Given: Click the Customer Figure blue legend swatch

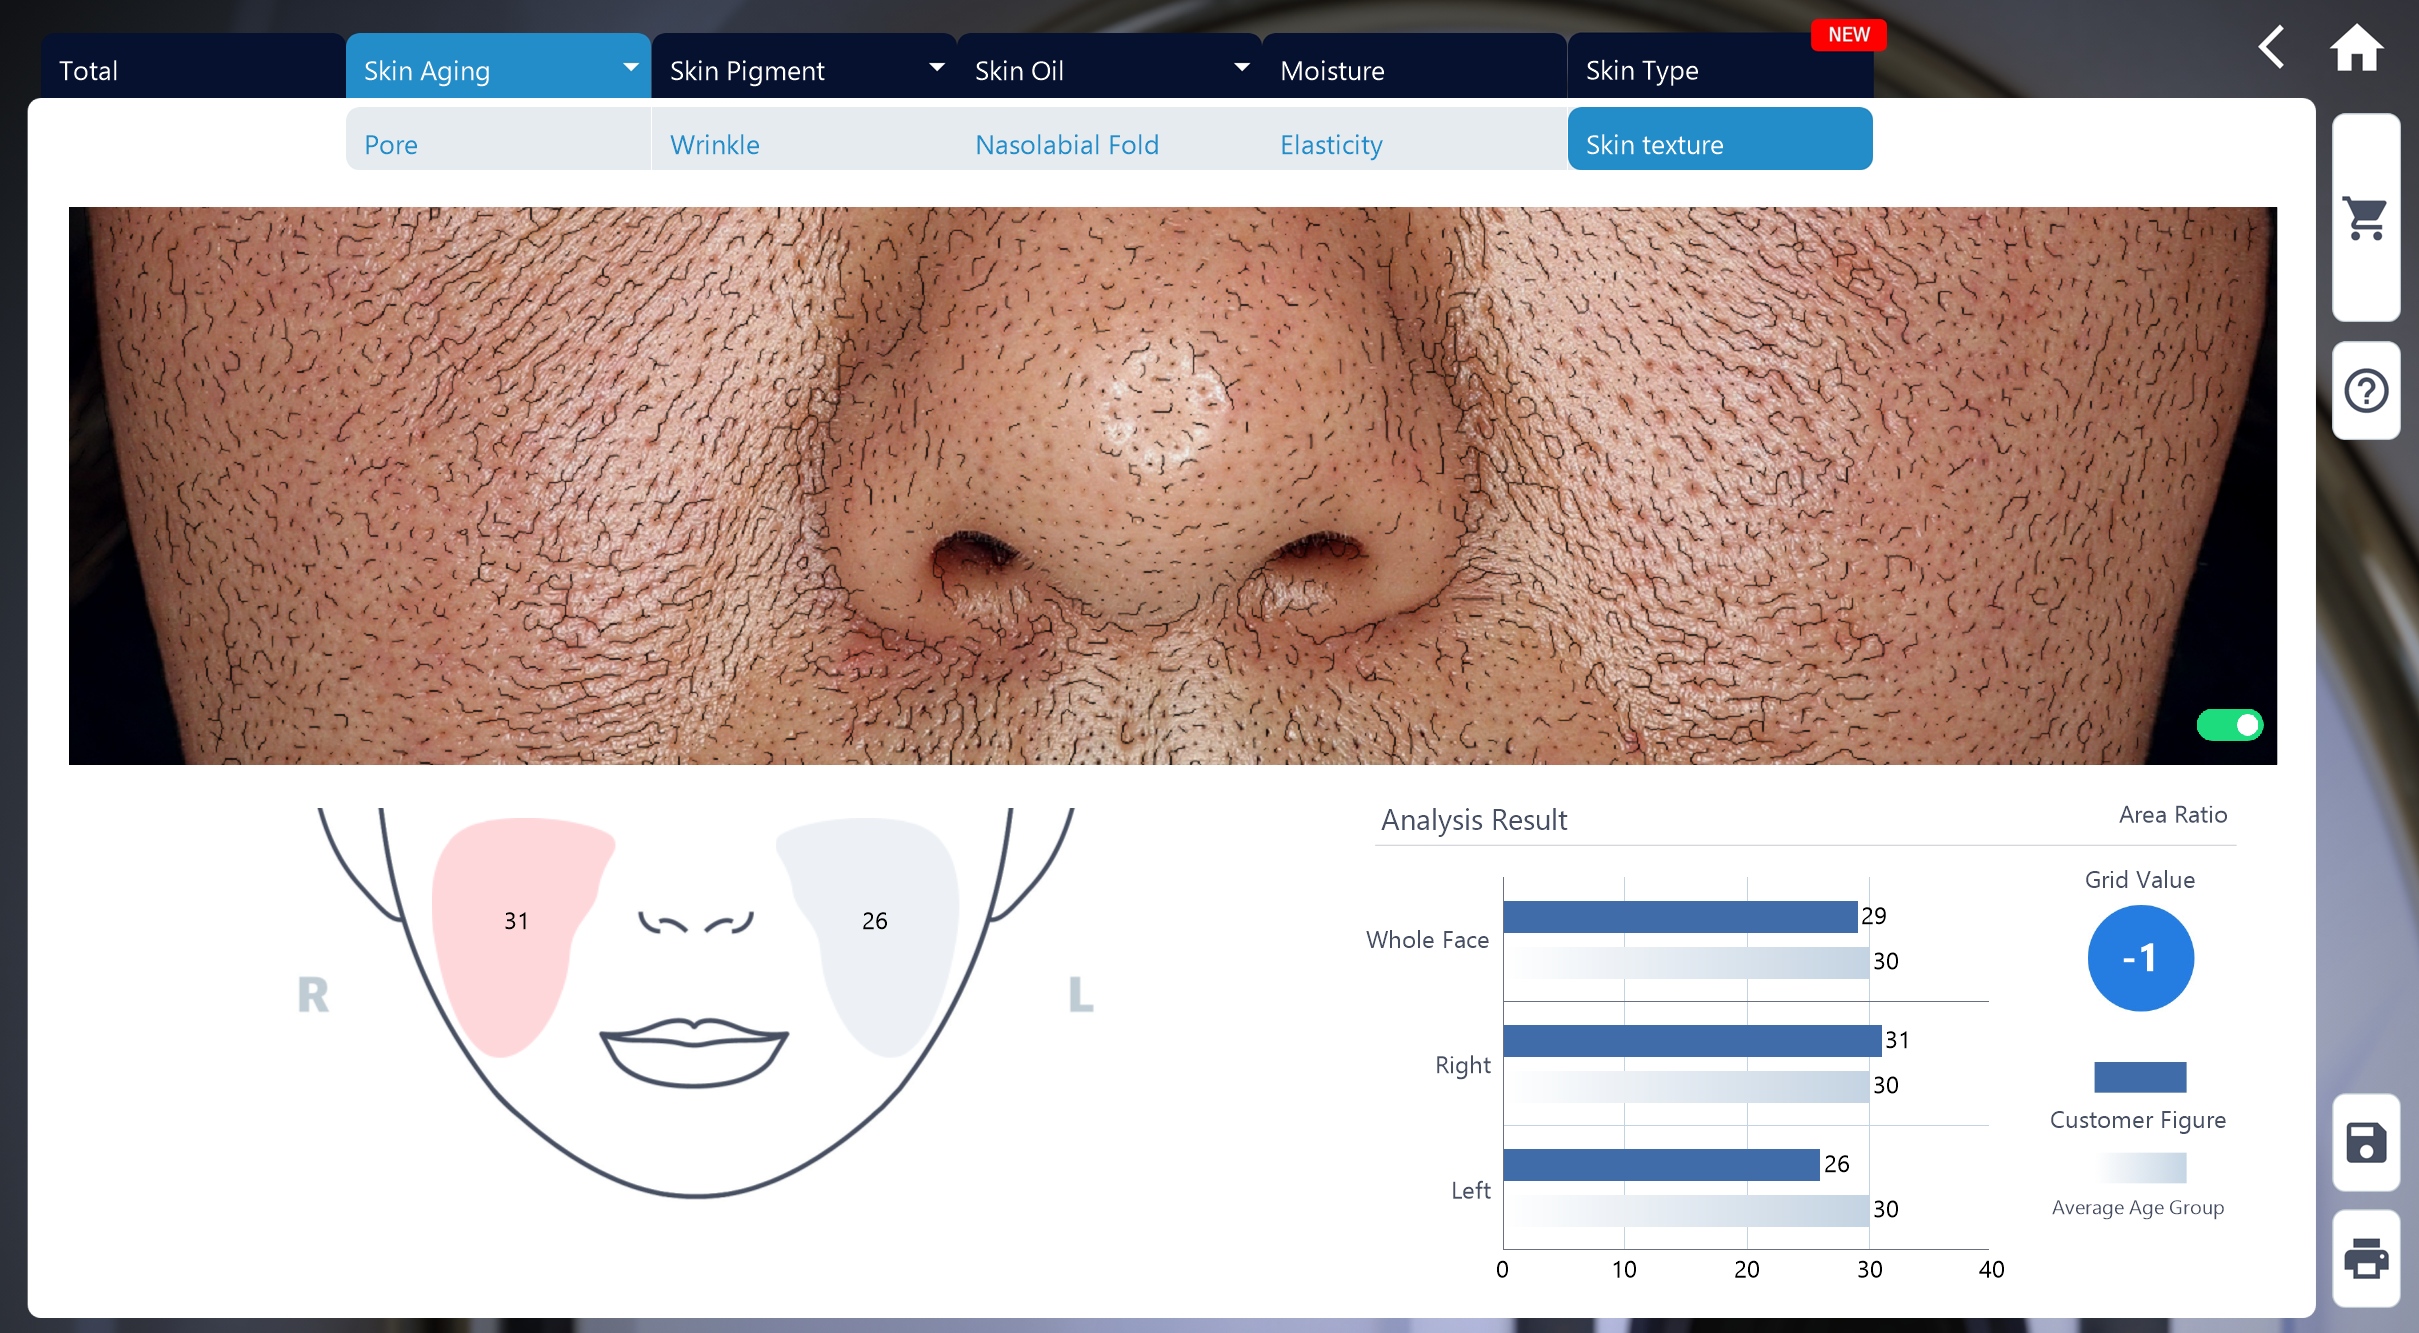Looking at the screenshot, I should point(2140,1077).
